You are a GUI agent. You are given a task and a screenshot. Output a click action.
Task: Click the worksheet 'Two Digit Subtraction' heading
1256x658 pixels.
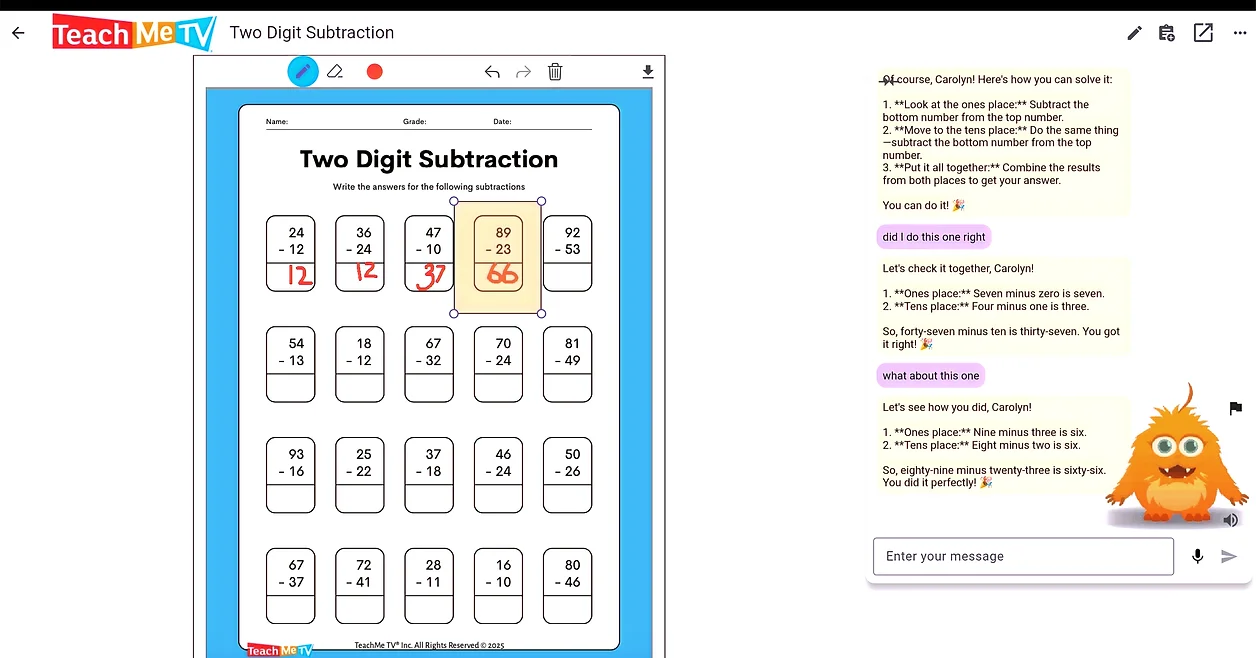(429, 160)
